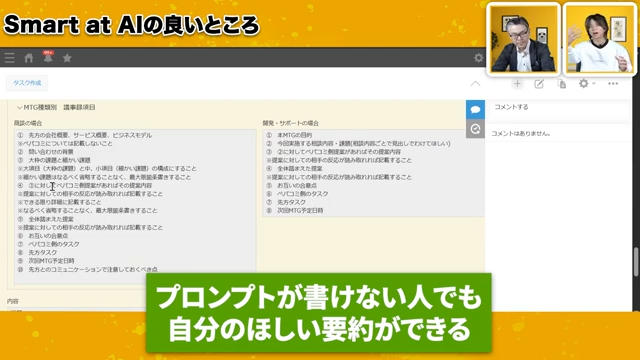This screenshot has width=640, height=360.
Task: Click the タスク作成 button
Action: click(27, 83)
